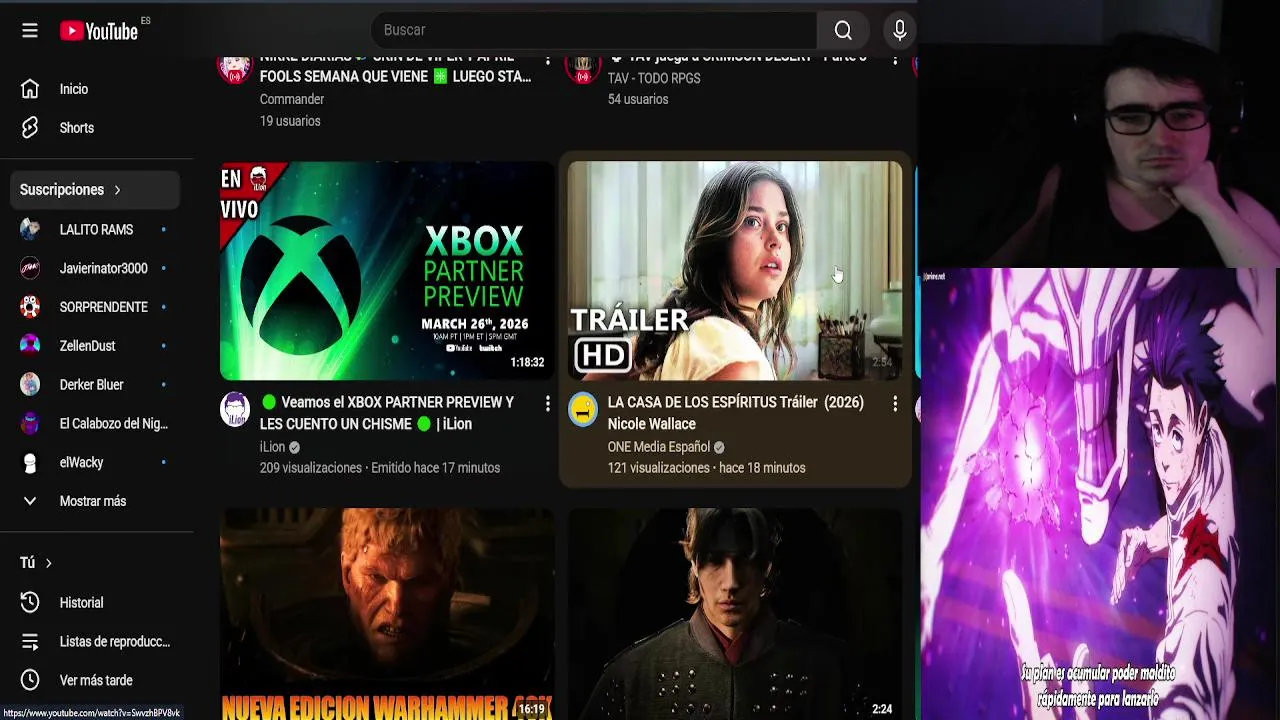Open options menu for the Commander stream
The image size is (1280, 720).
547,61
